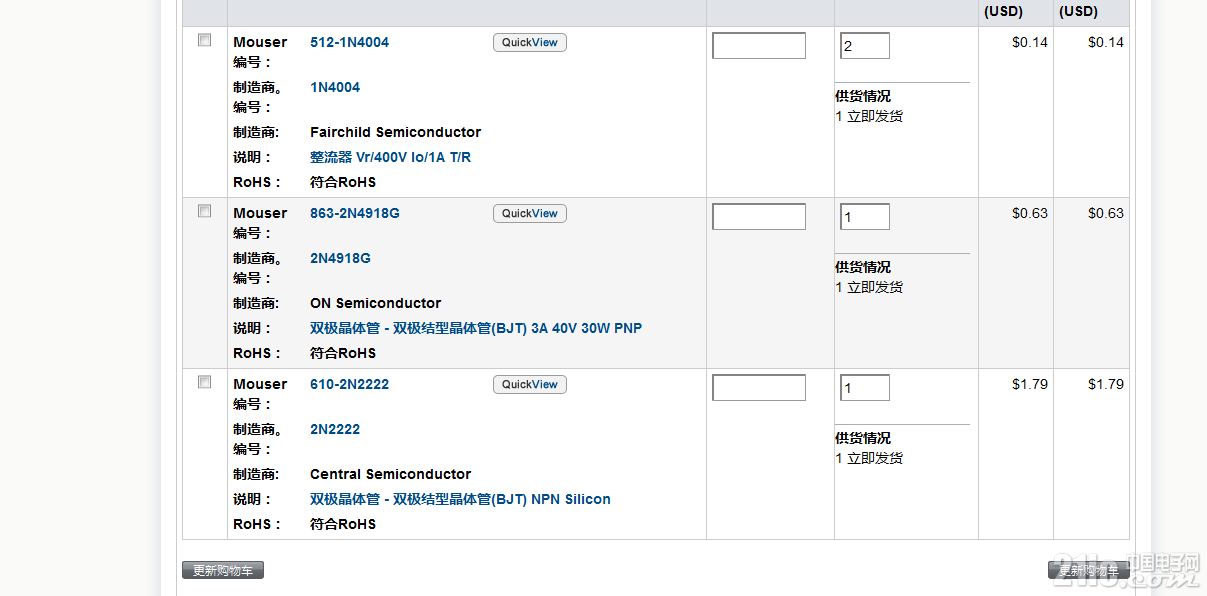Open the PNP 3A 40V 30W description link

(476, 329)
